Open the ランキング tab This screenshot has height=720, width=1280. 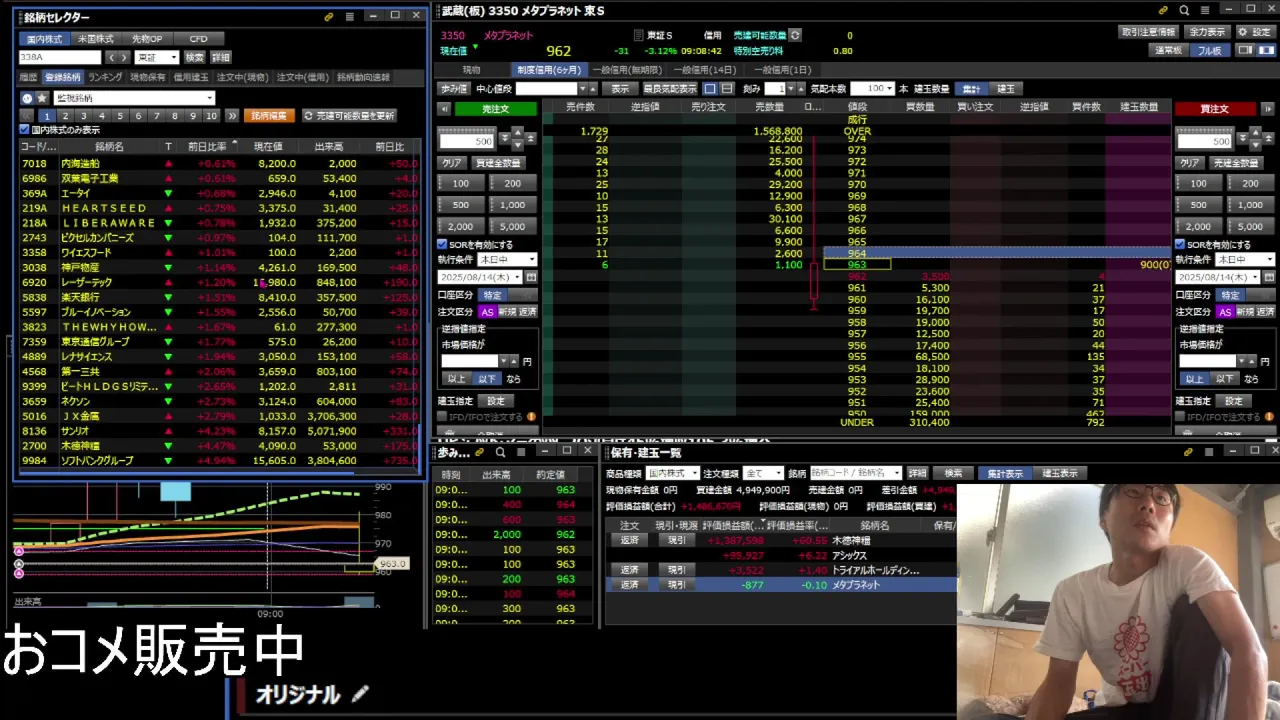click(105, 77)
